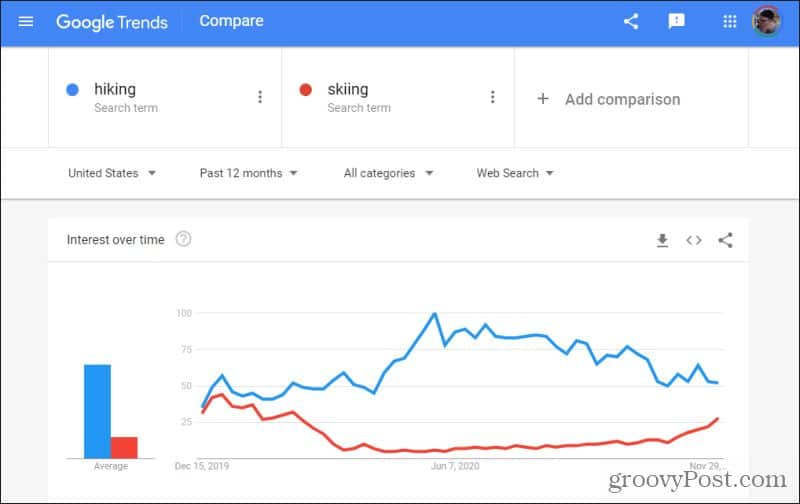The height and width of the screenshot is (504, 800).
Task: Share the Interest over time chart
Action: pos(726,240)
